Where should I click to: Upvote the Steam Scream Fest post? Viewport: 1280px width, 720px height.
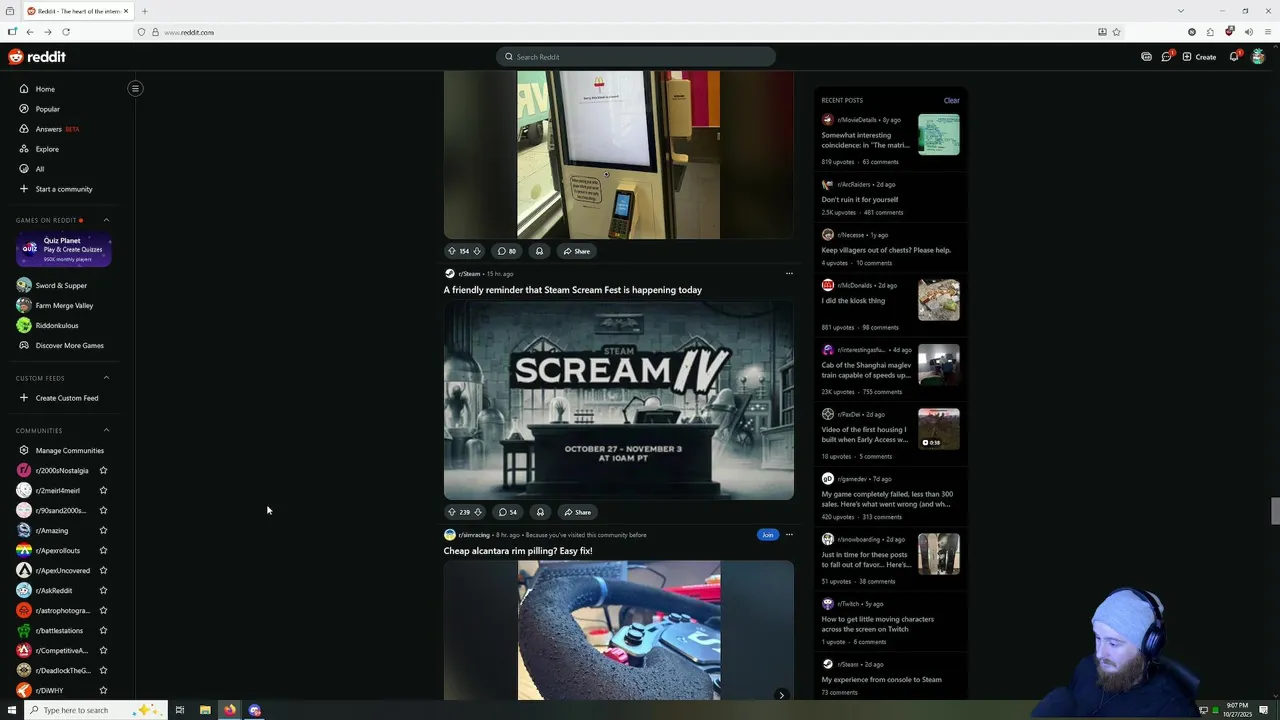pyautogui.click(x=451, y=512)
